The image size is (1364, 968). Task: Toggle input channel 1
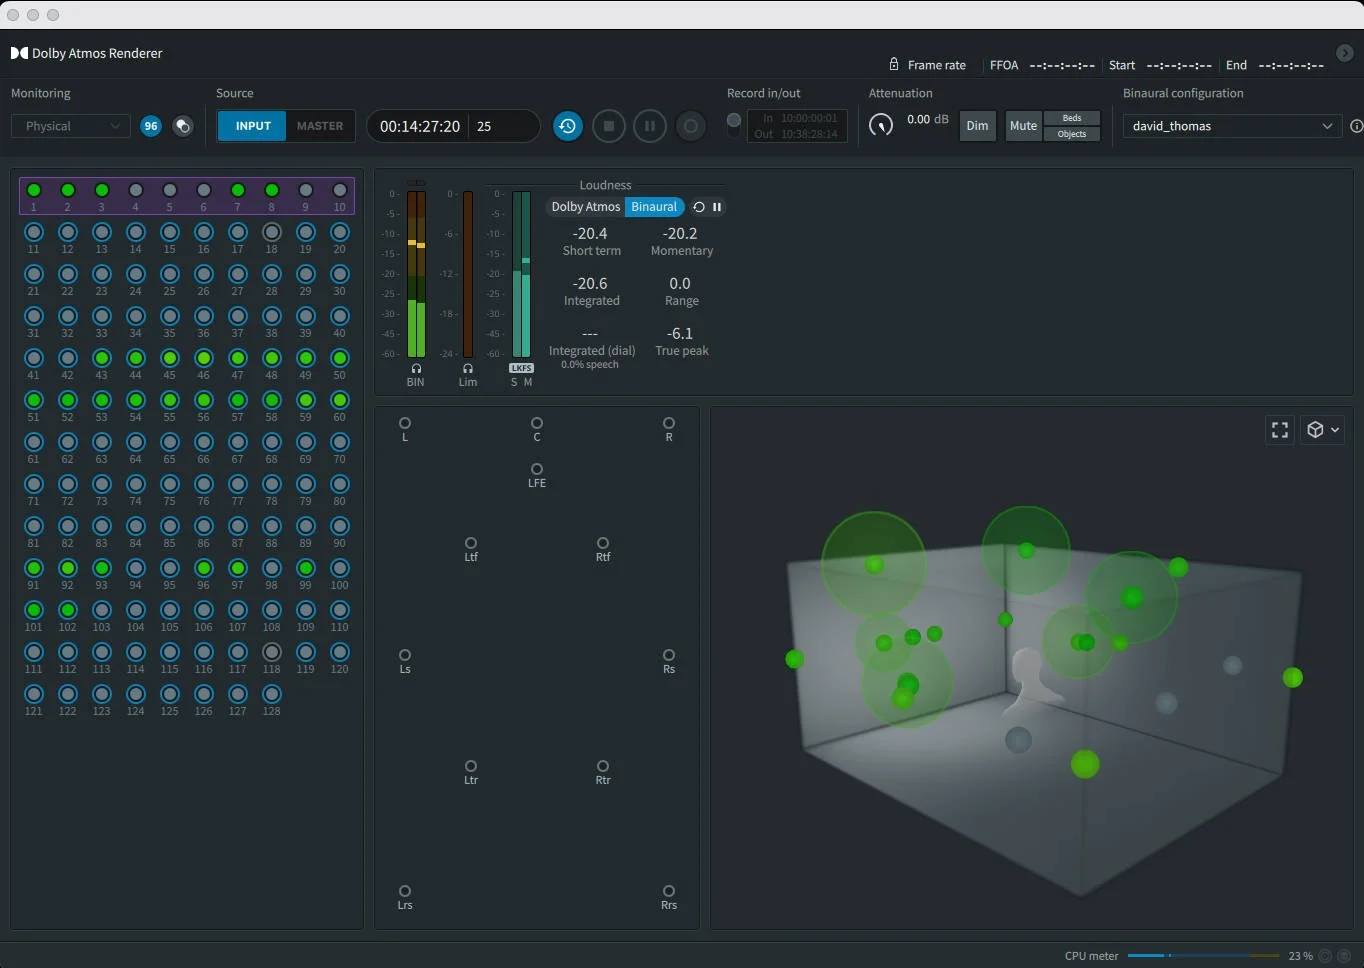point(34,190)
